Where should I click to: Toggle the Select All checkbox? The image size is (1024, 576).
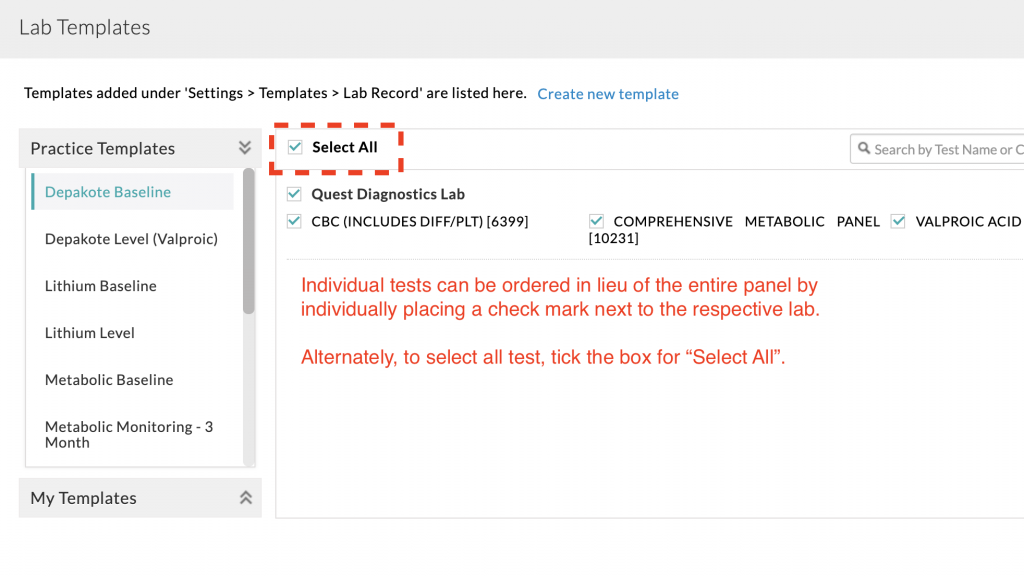click(x=295, y=147)
